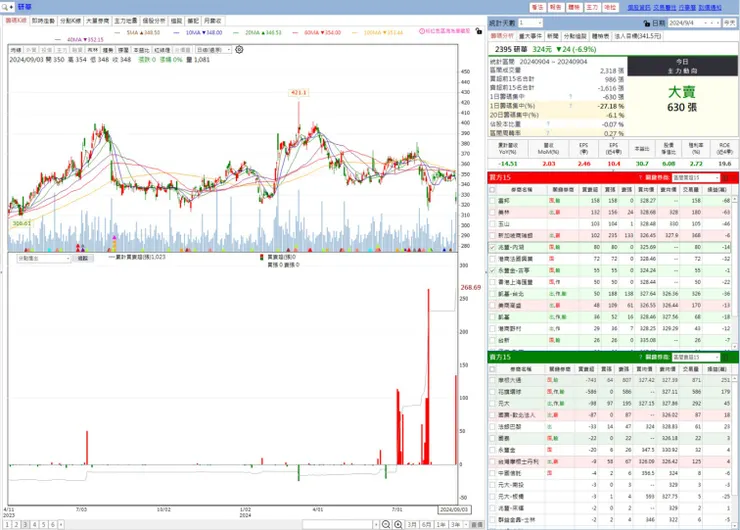
Task: Open the 買方15 關鍵券商 dropdown
Action: [696, 177]
